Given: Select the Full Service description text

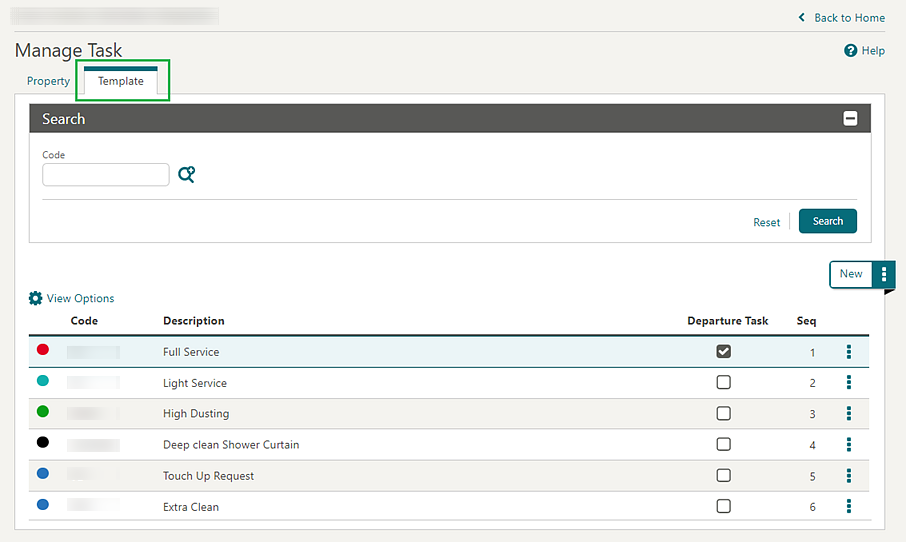Looking at the screenshot, I should click(x=191, y=352).
